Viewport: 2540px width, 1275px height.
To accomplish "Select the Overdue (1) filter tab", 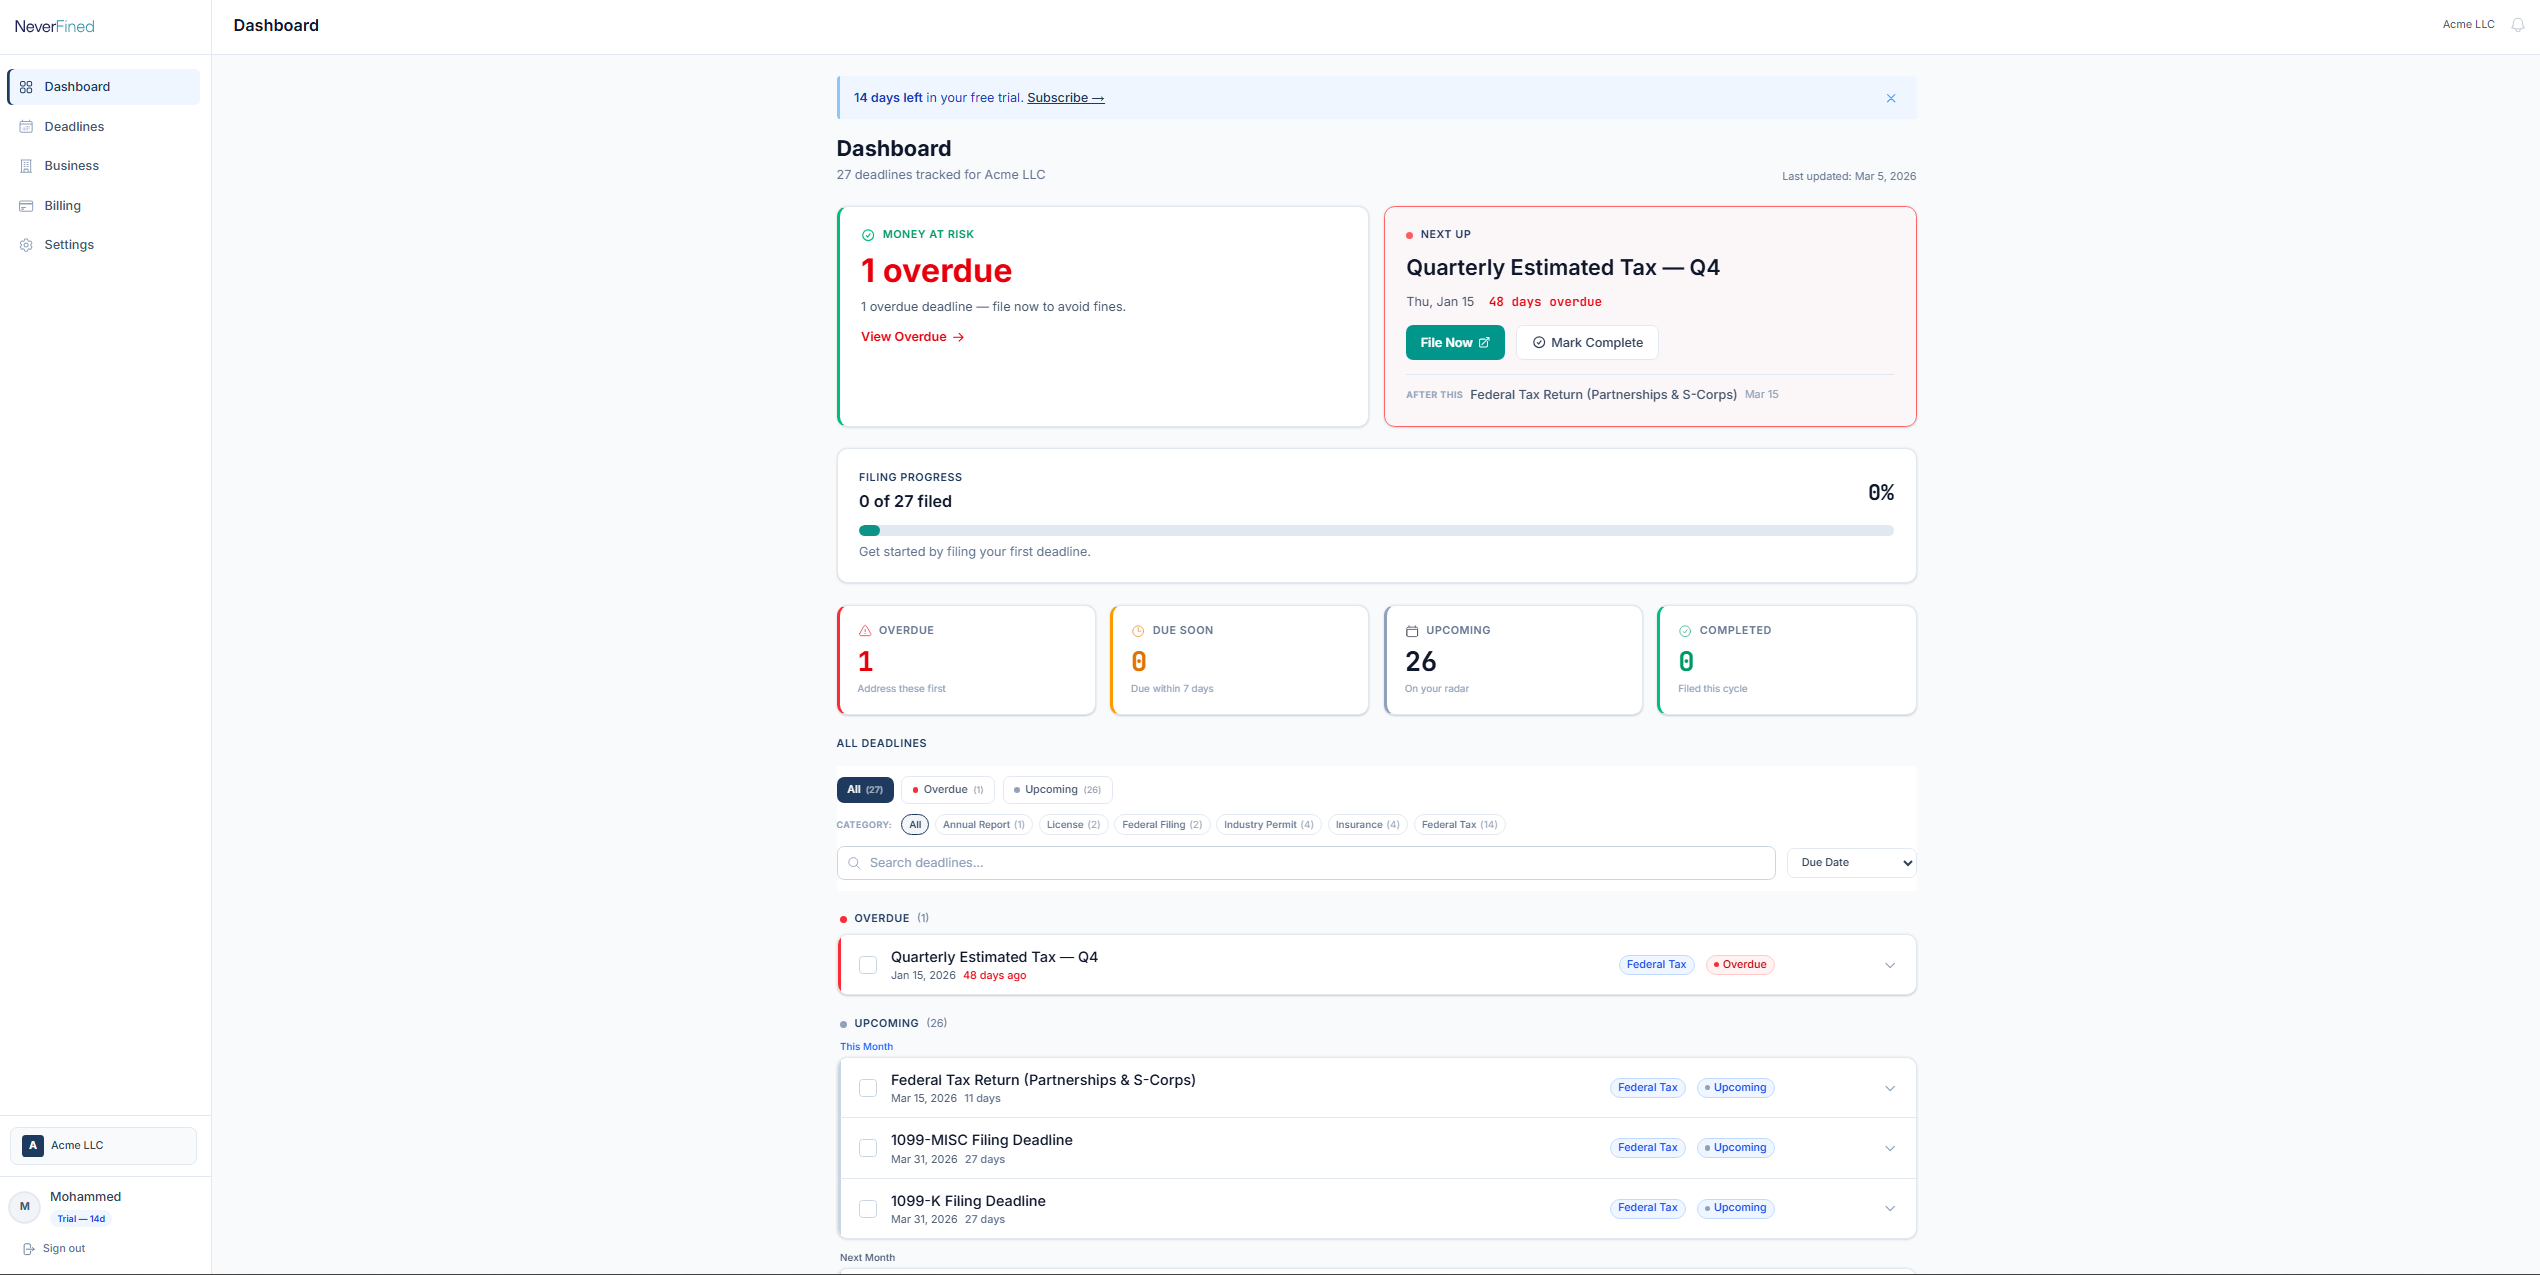I will (x=947, y=790).
